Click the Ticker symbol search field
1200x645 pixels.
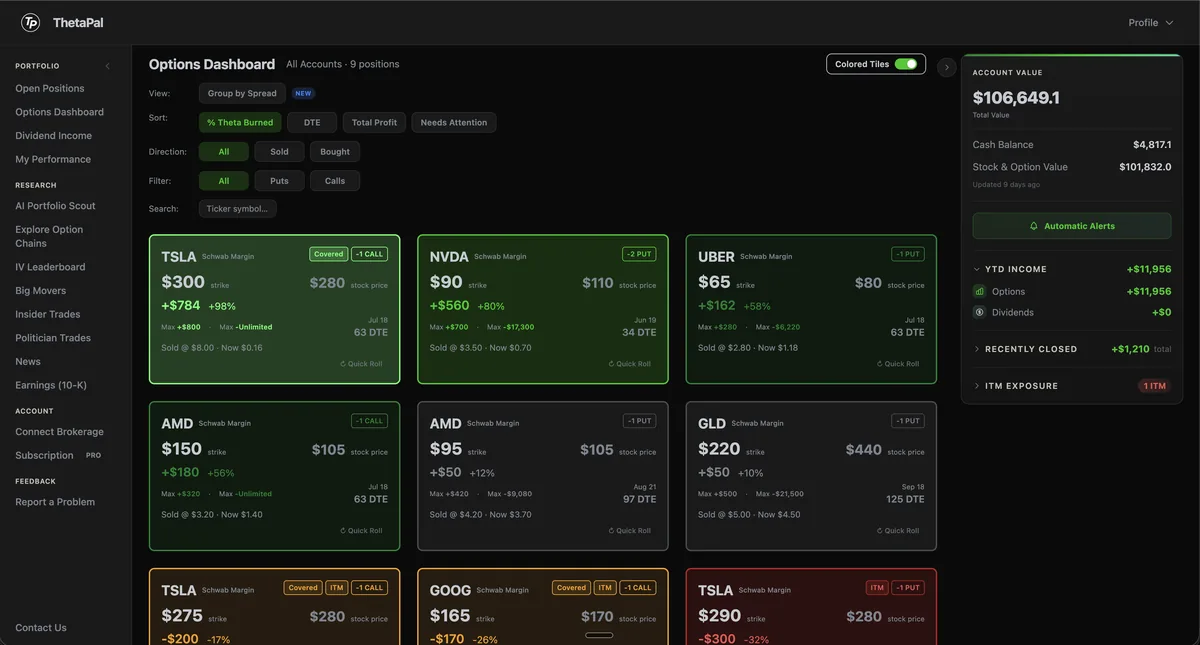pyautogui.click(x=238, y=209)
